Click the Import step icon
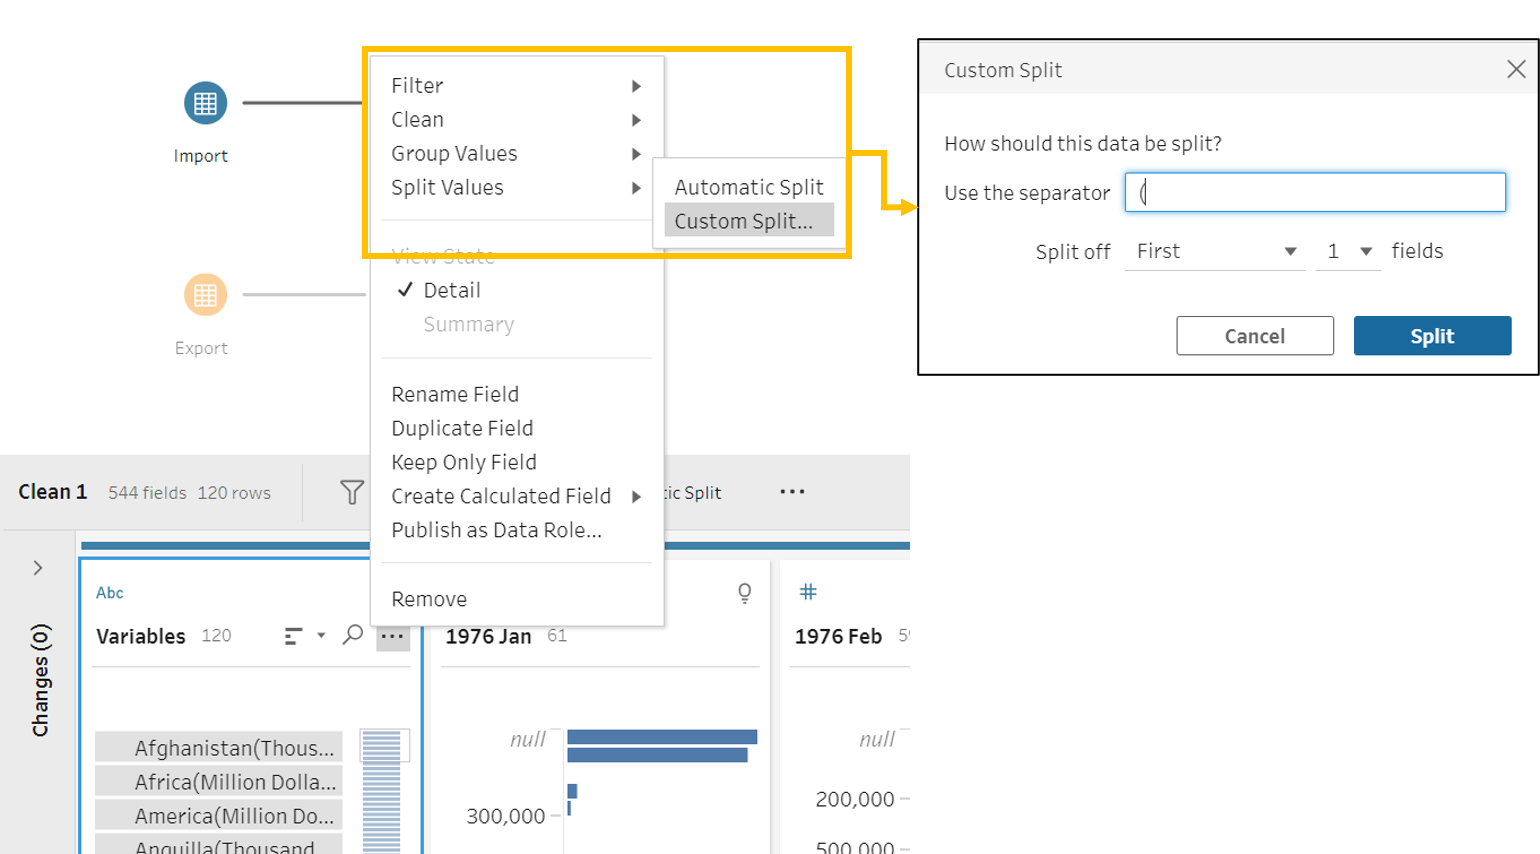Image resolution: width=1540 pixels, height=854 pixels. 205,103
